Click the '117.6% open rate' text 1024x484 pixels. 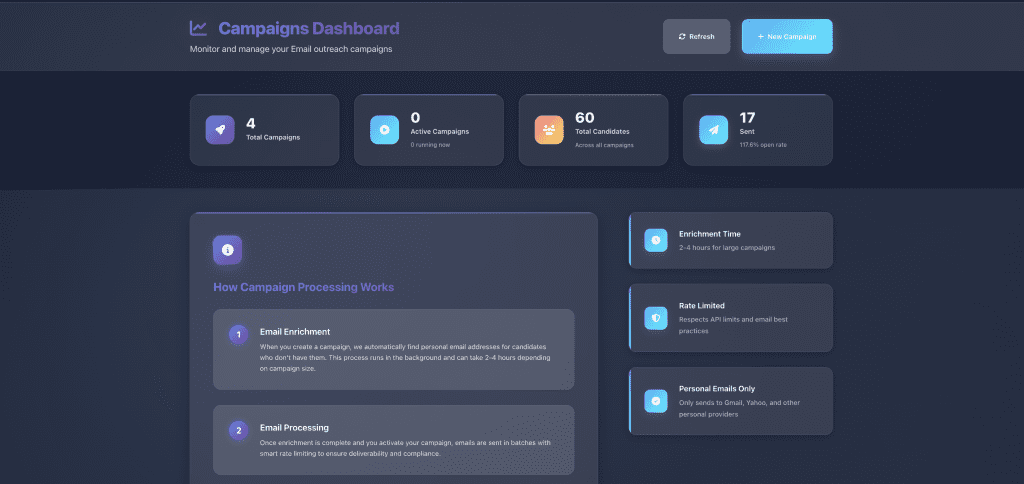coord(763,145)
